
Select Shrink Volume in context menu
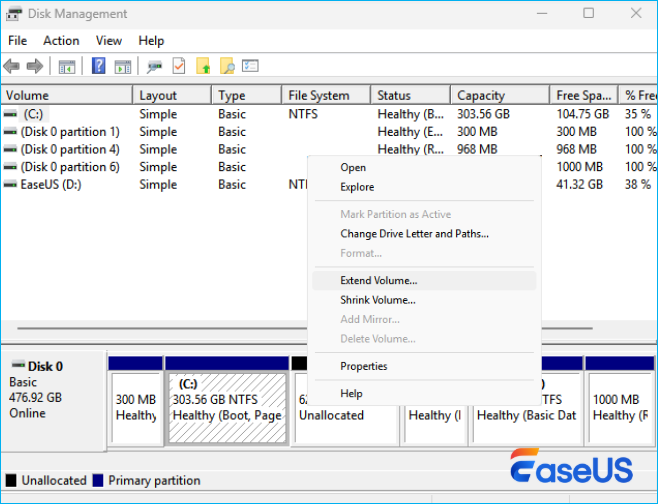[377, 300]
